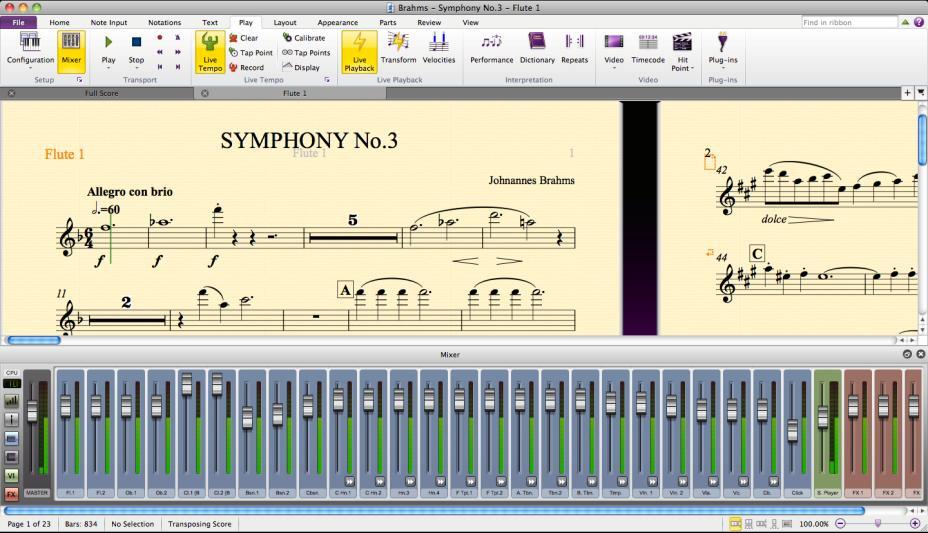
Task: Click the rewind transport button
Action: (x=160, y=52)
